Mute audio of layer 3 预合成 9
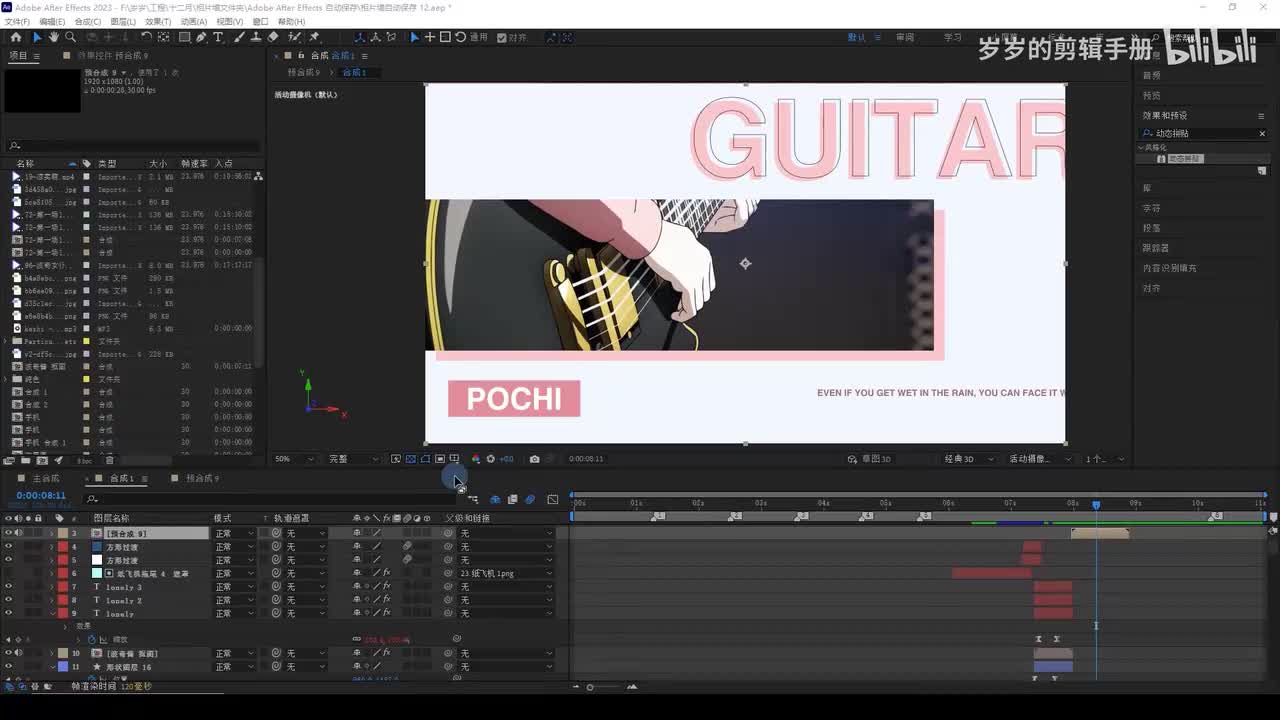The height and width of the screenshot is (720, 1280). [18, 533]
